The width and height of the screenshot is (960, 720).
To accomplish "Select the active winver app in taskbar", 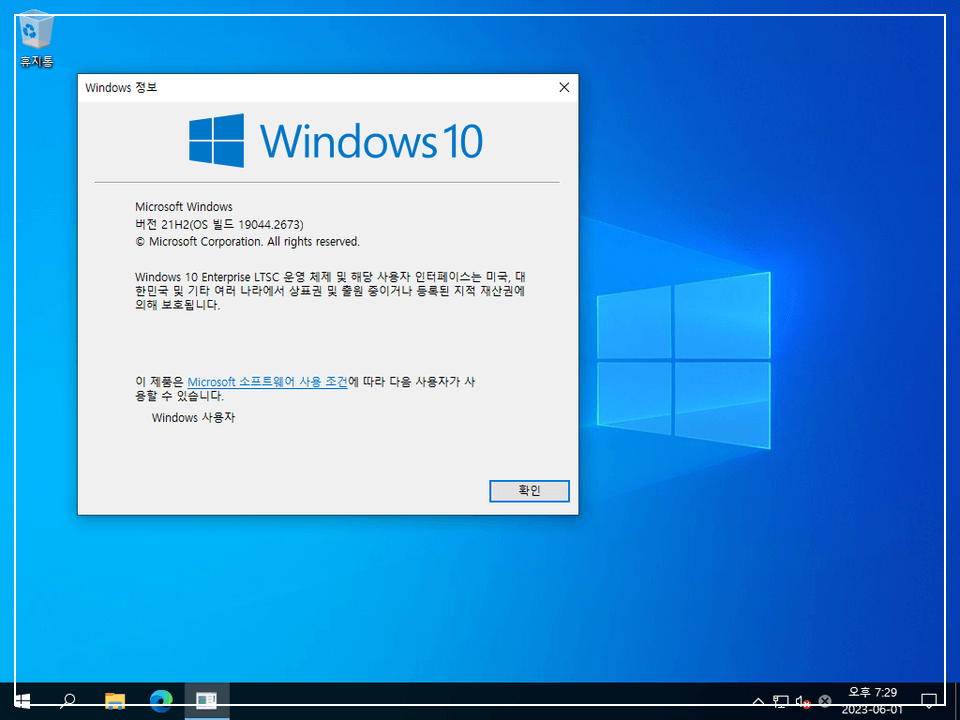I will tap(207, 700).
